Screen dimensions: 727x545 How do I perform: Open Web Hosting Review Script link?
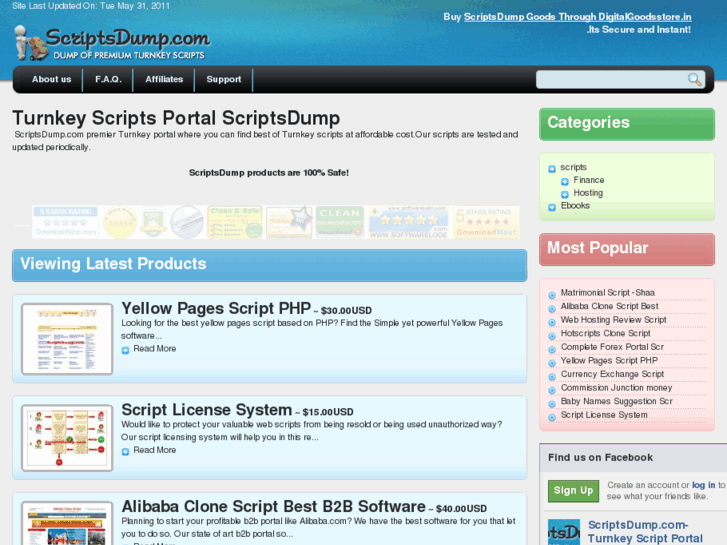coord(613,320)
